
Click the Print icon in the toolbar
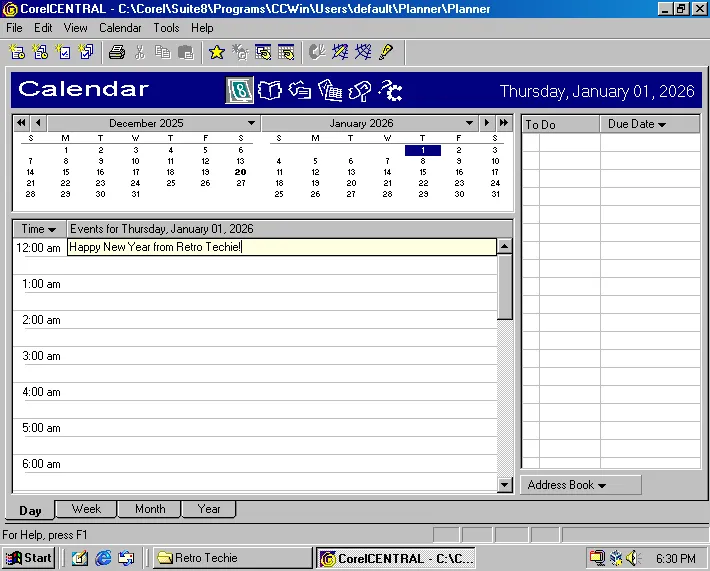[x=117, y=52]
